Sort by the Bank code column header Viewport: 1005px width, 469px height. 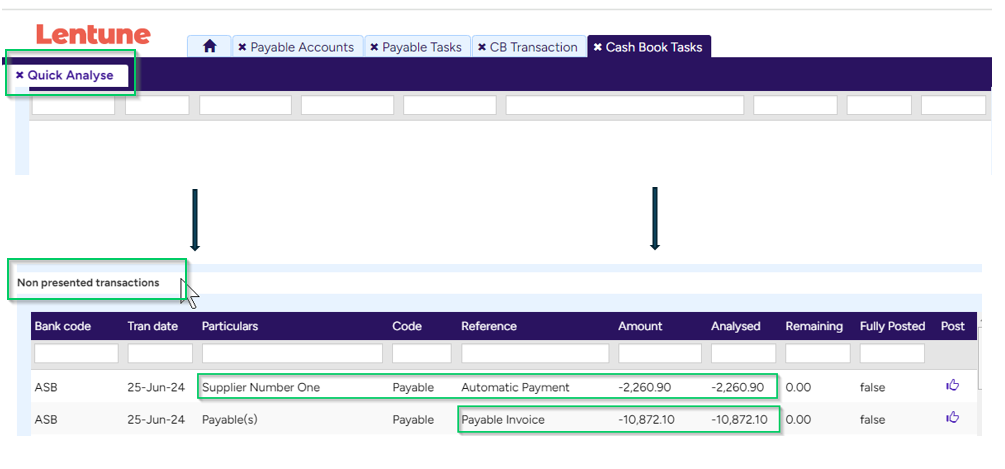(63, 326)
